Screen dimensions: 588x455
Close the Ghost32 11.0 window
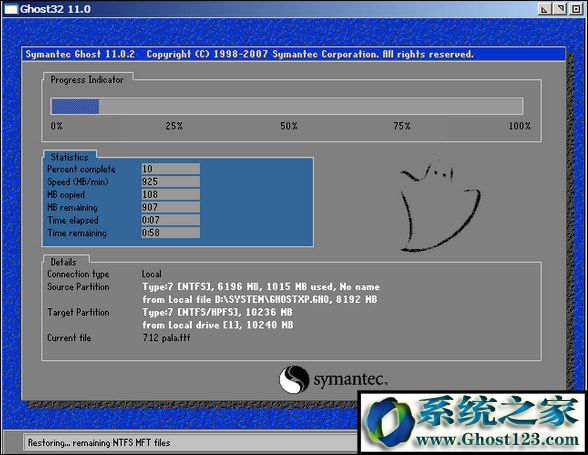click(x=576, y=9)
